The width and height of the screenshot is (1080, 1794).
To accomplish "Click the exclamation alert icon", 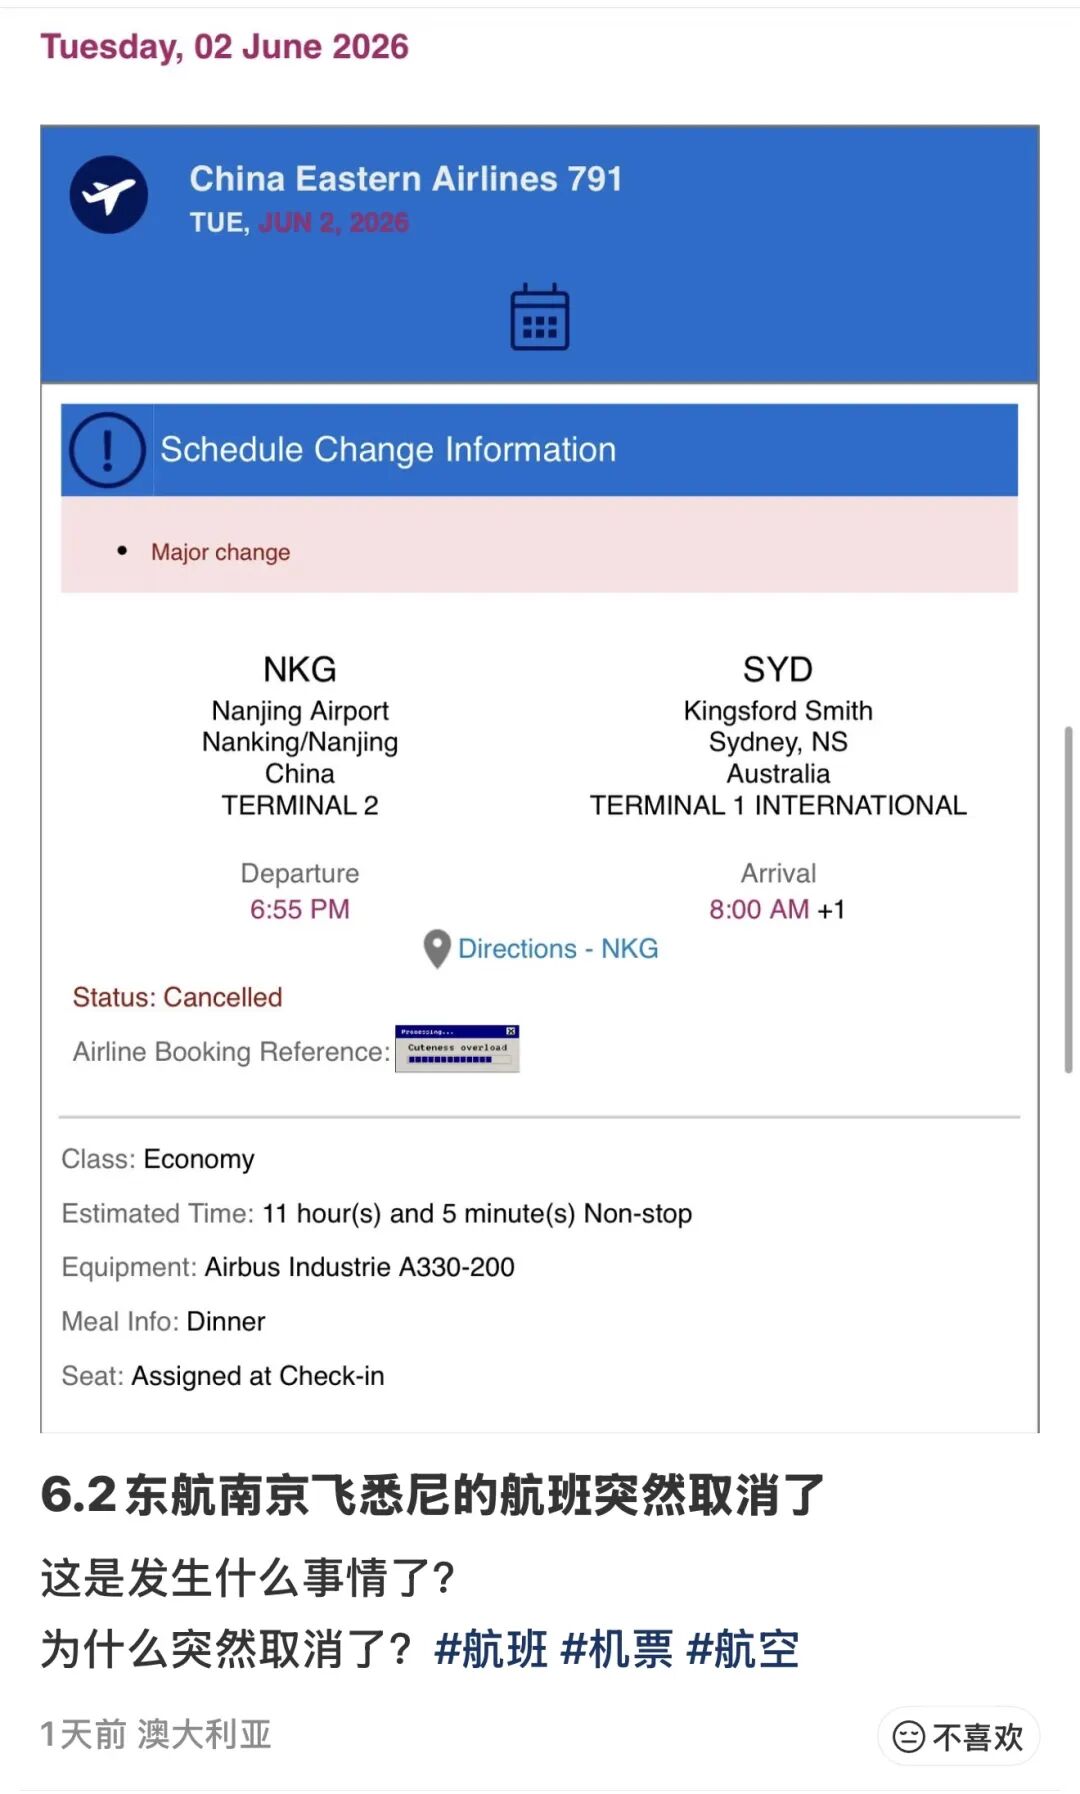I will coord(107,450).
